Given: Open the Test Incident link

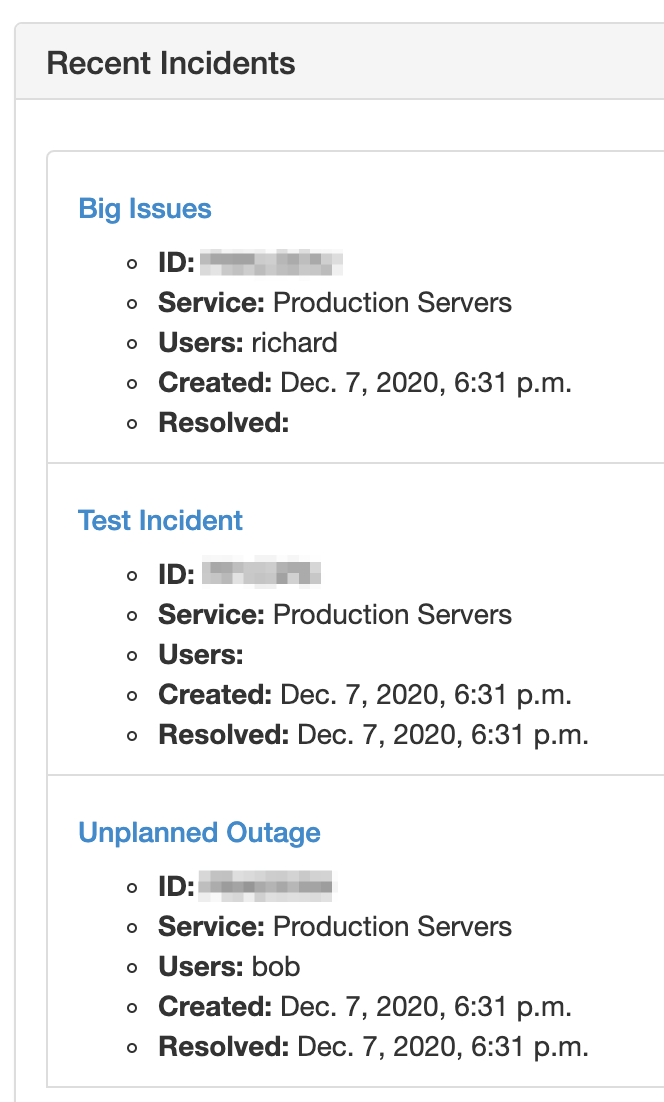Looking at the screenshot, I should (160, 521).
